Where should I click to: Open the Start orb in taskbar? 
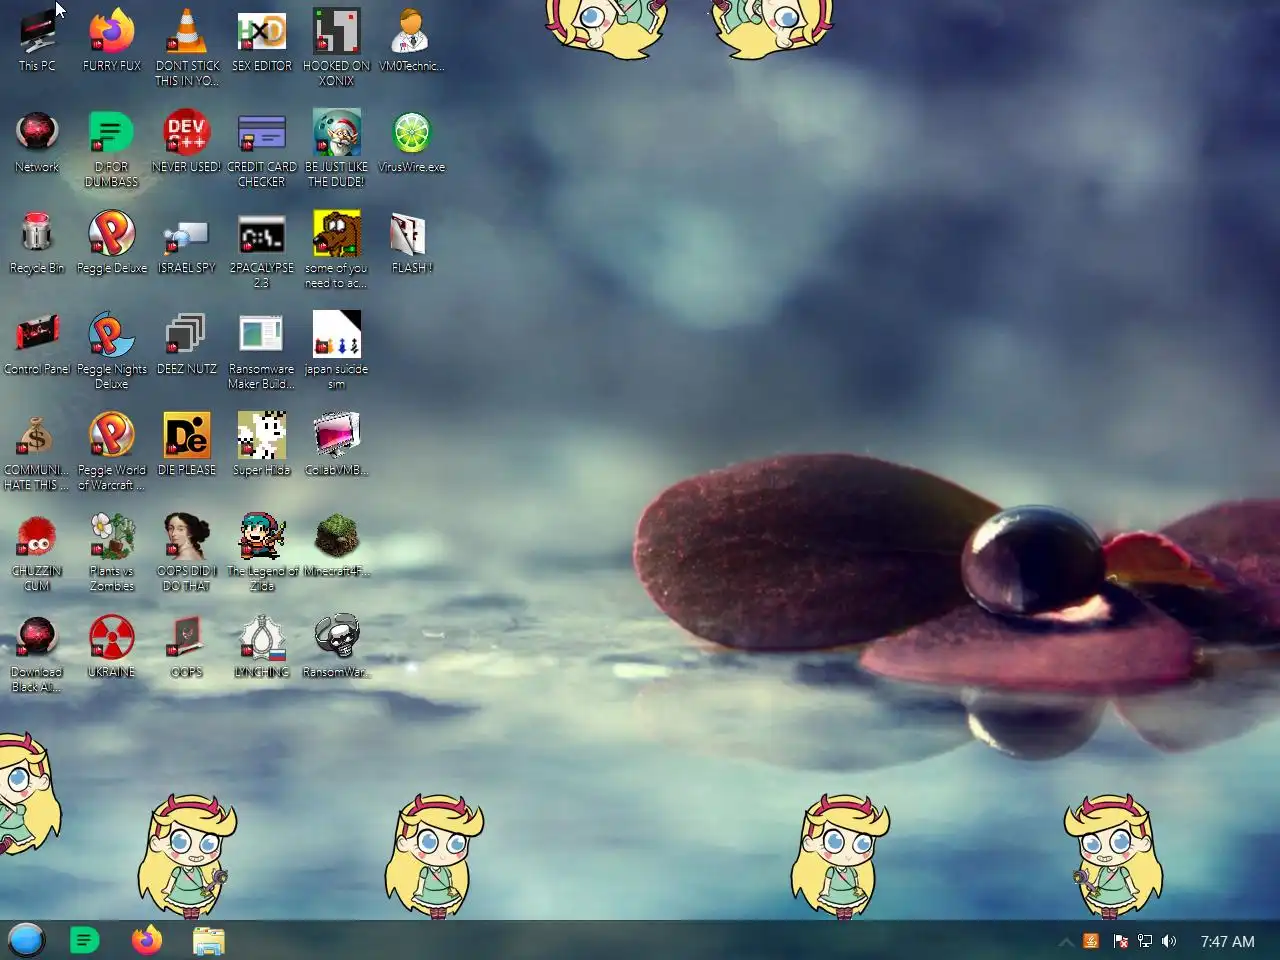click(x=26, y=940)
